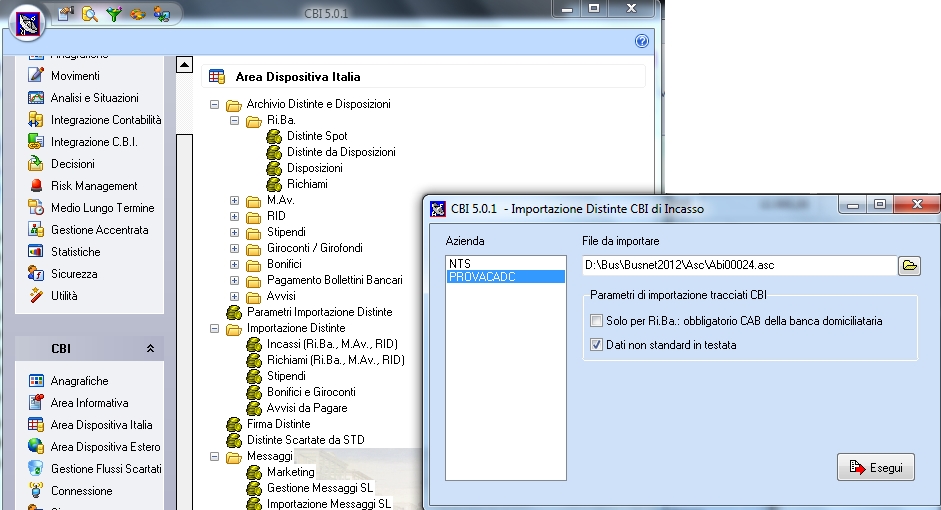Click the sidebar scroll up arrow
This screenshot has height=510, width=941.
click(x=184, y=64)
